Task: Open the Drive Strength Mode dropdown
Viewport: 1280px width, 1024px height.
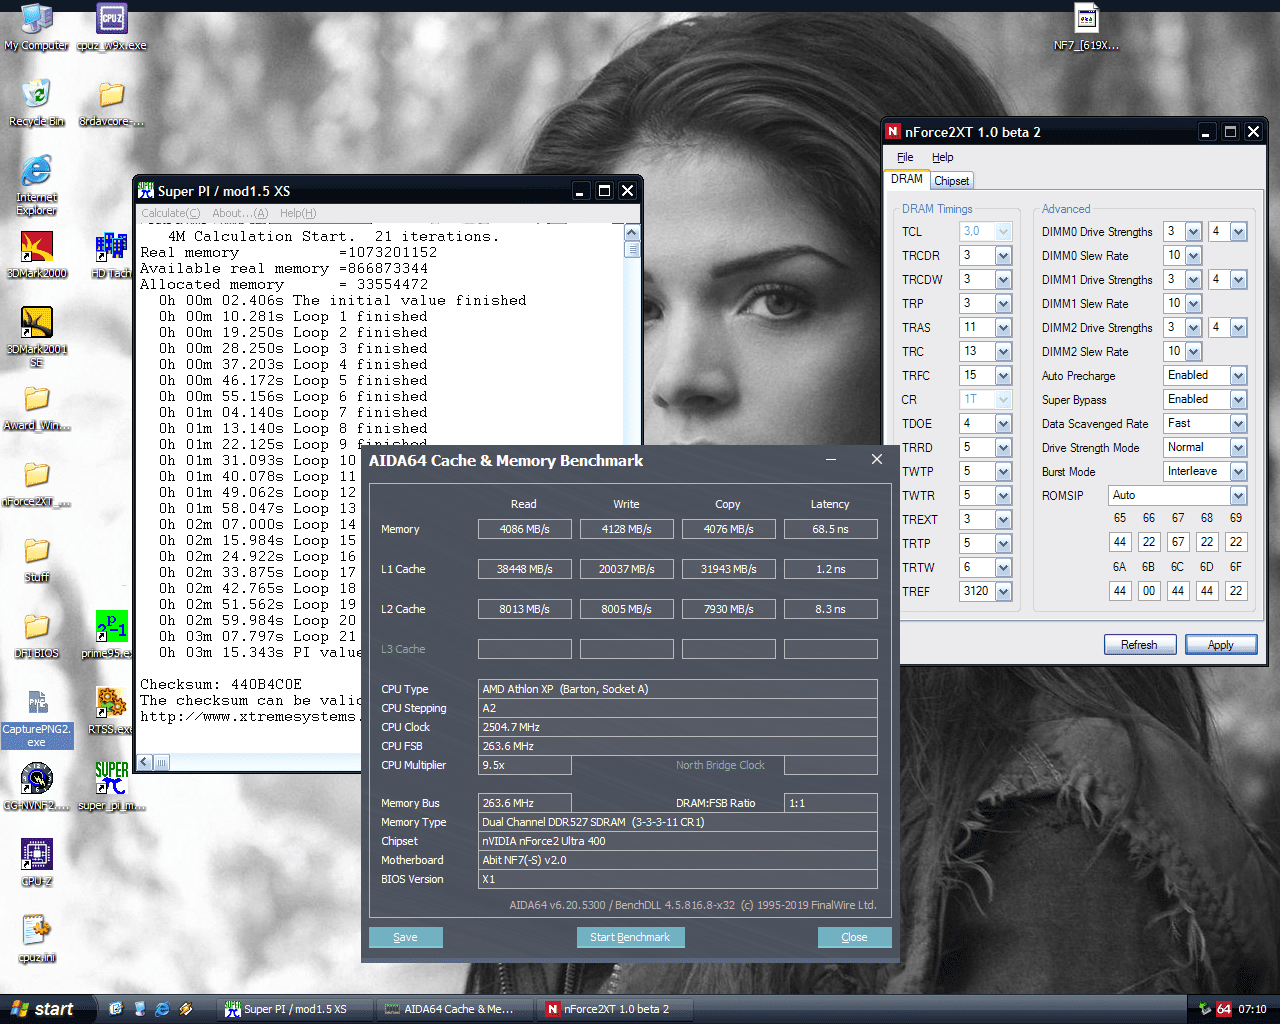Action: [x=1238, y=448]
